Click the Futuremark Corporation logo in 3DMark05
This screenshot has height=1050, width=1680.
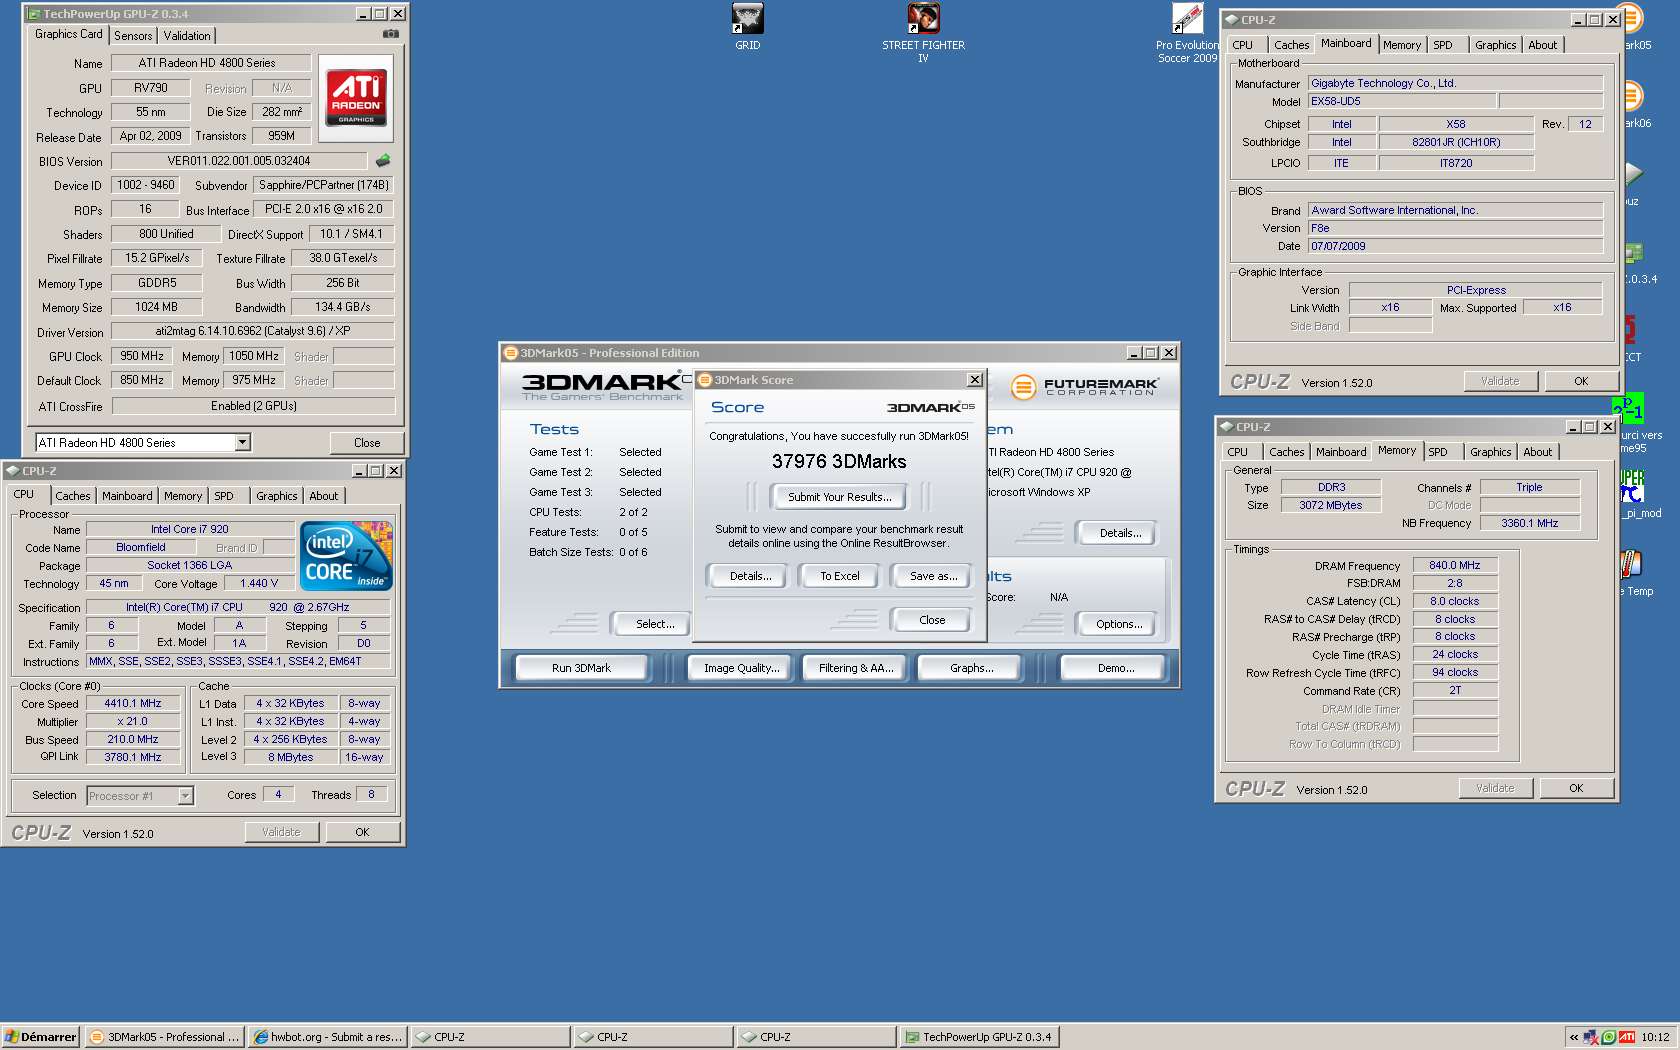pyautogui.click(x=1084, y=386)
